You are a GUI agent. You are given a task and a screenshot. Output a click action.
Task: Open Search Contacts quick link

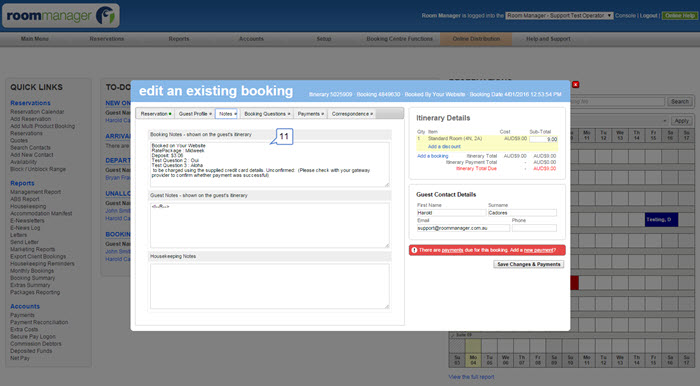coord(30,148)
